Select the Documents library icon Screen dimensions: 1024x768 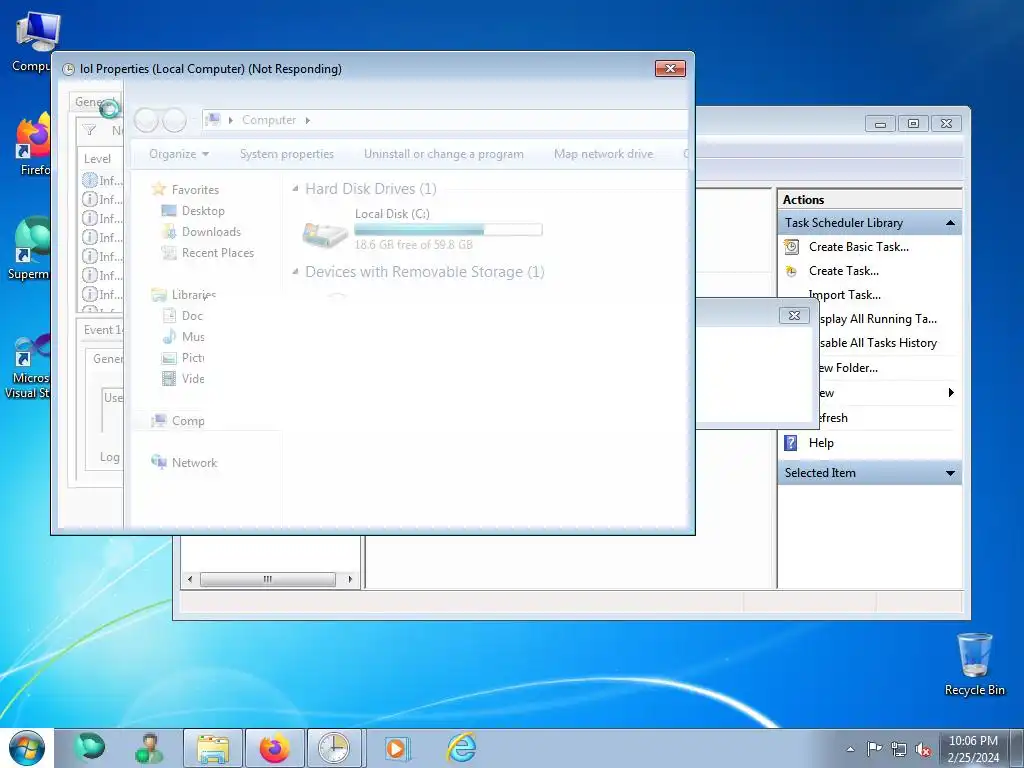coord(169,316)
